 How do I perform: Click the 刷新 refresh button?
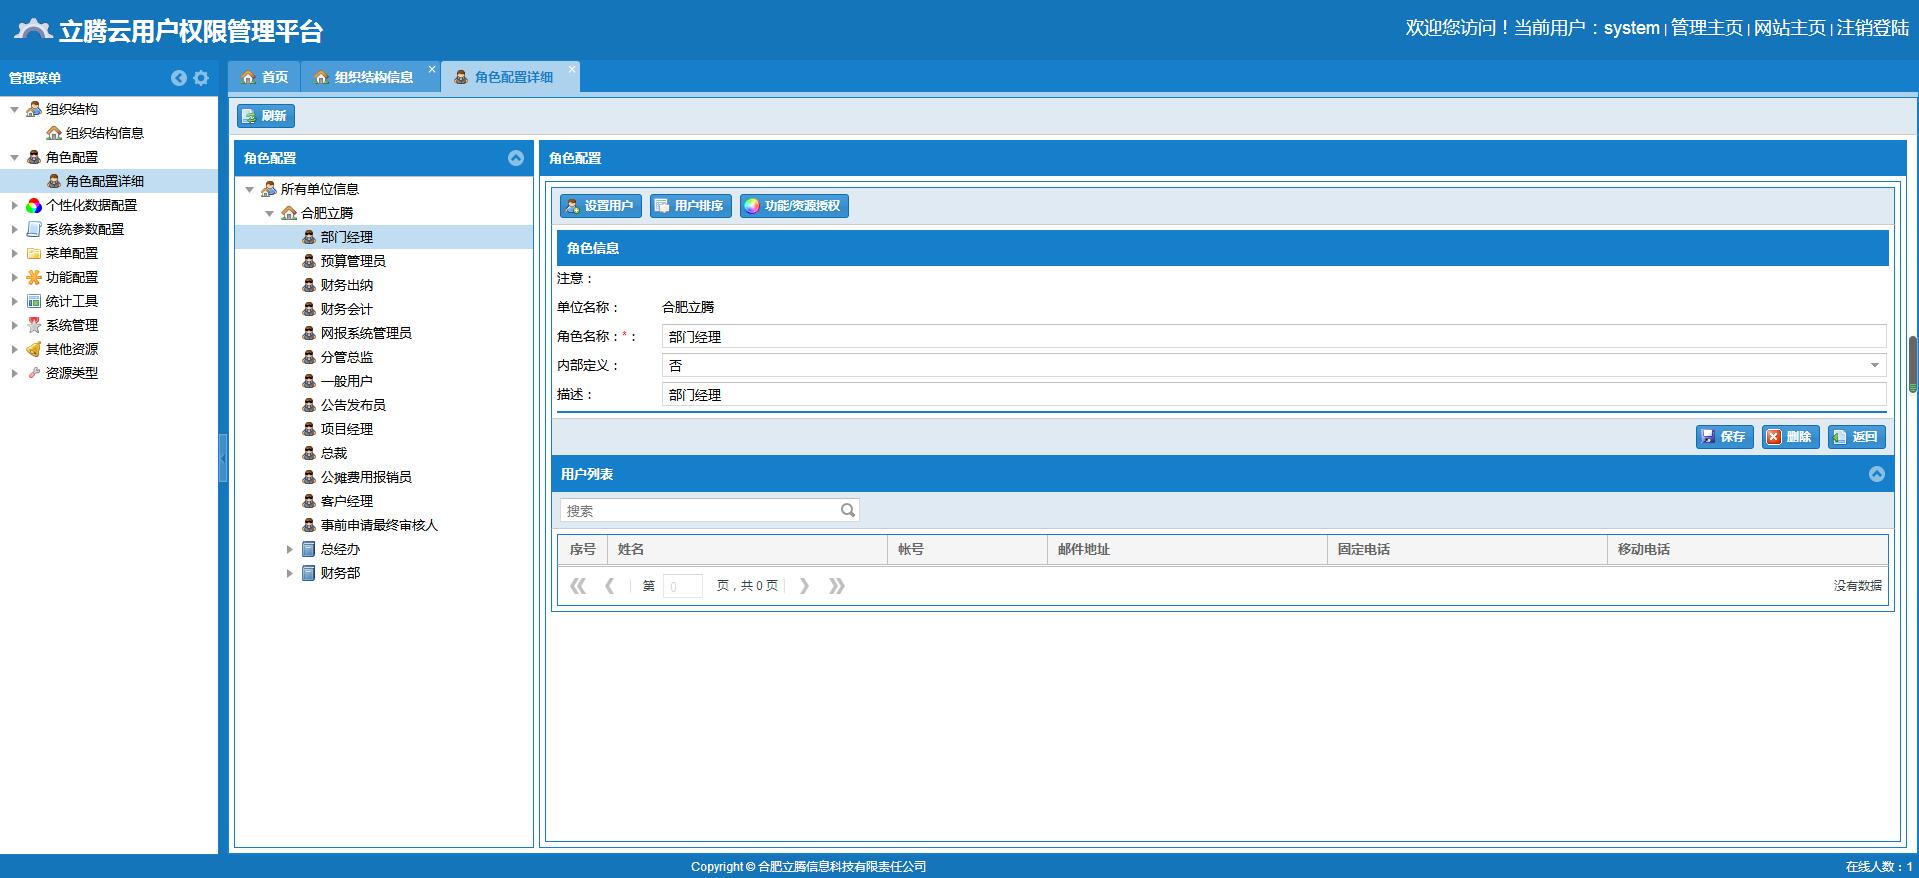(266, 116)
